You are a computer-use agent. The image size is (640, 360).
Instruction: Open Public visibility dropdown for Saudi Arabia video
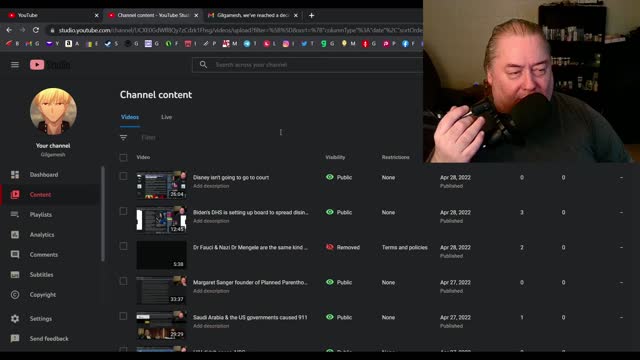339,317
